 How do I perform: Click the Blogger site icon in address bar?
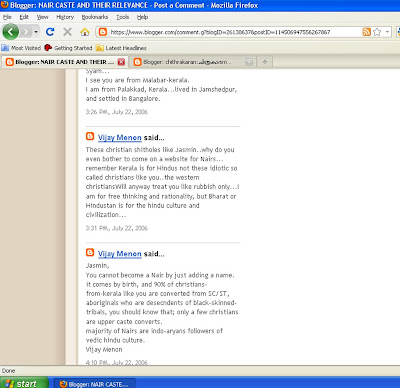coord(103,32)
